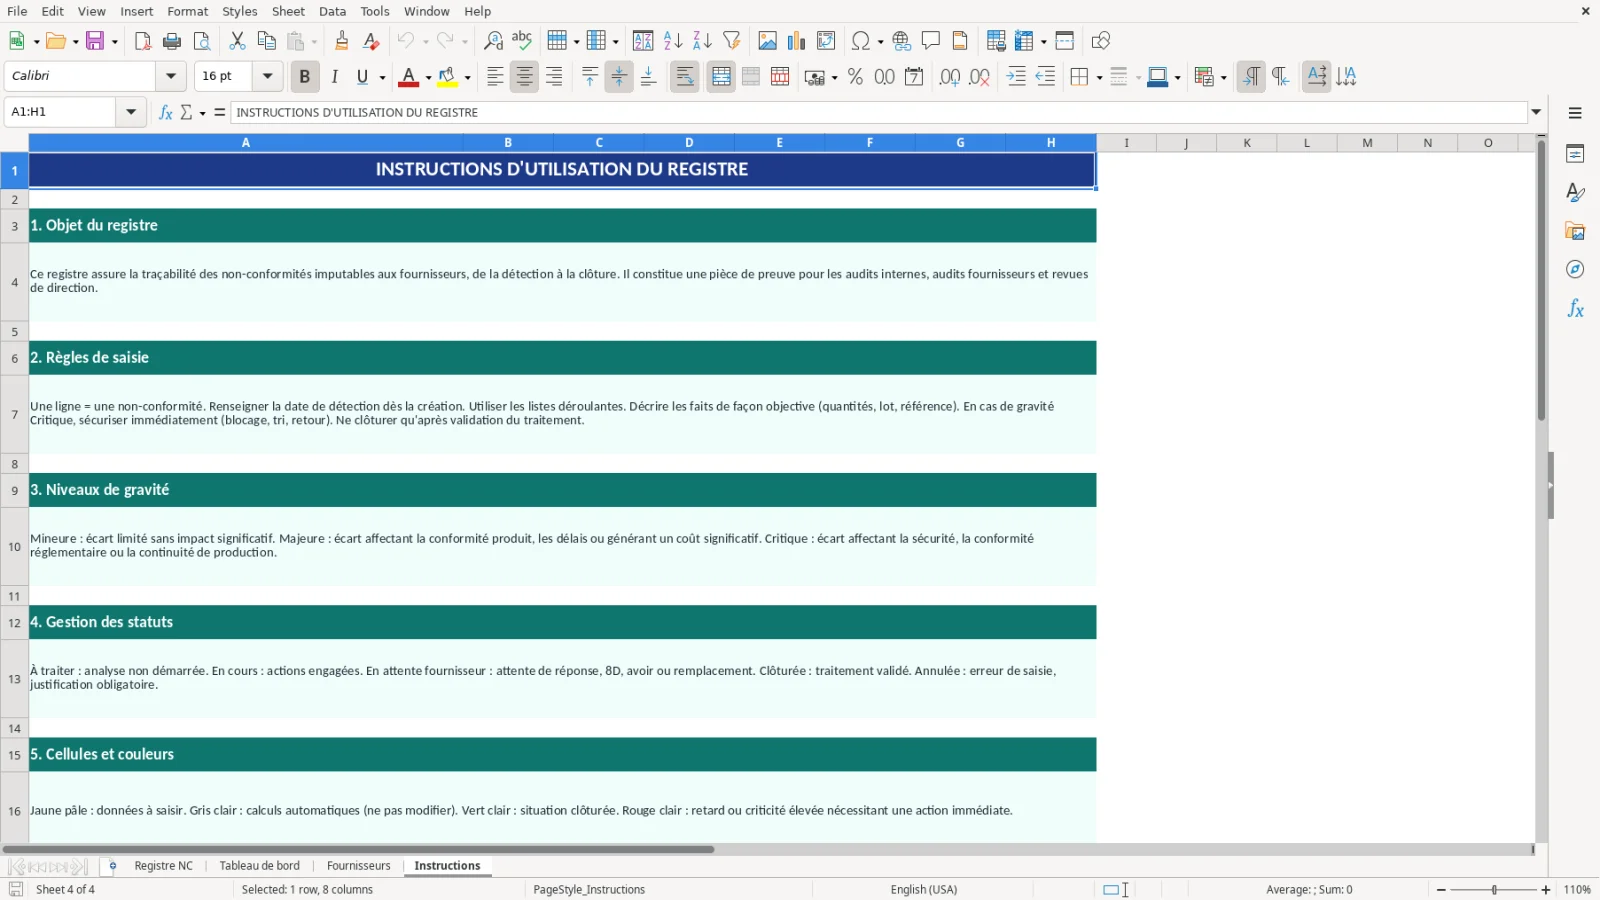1600x900 pixels.
Task: Open Borders dropdown arrow
Action: tap(1099, 78)
